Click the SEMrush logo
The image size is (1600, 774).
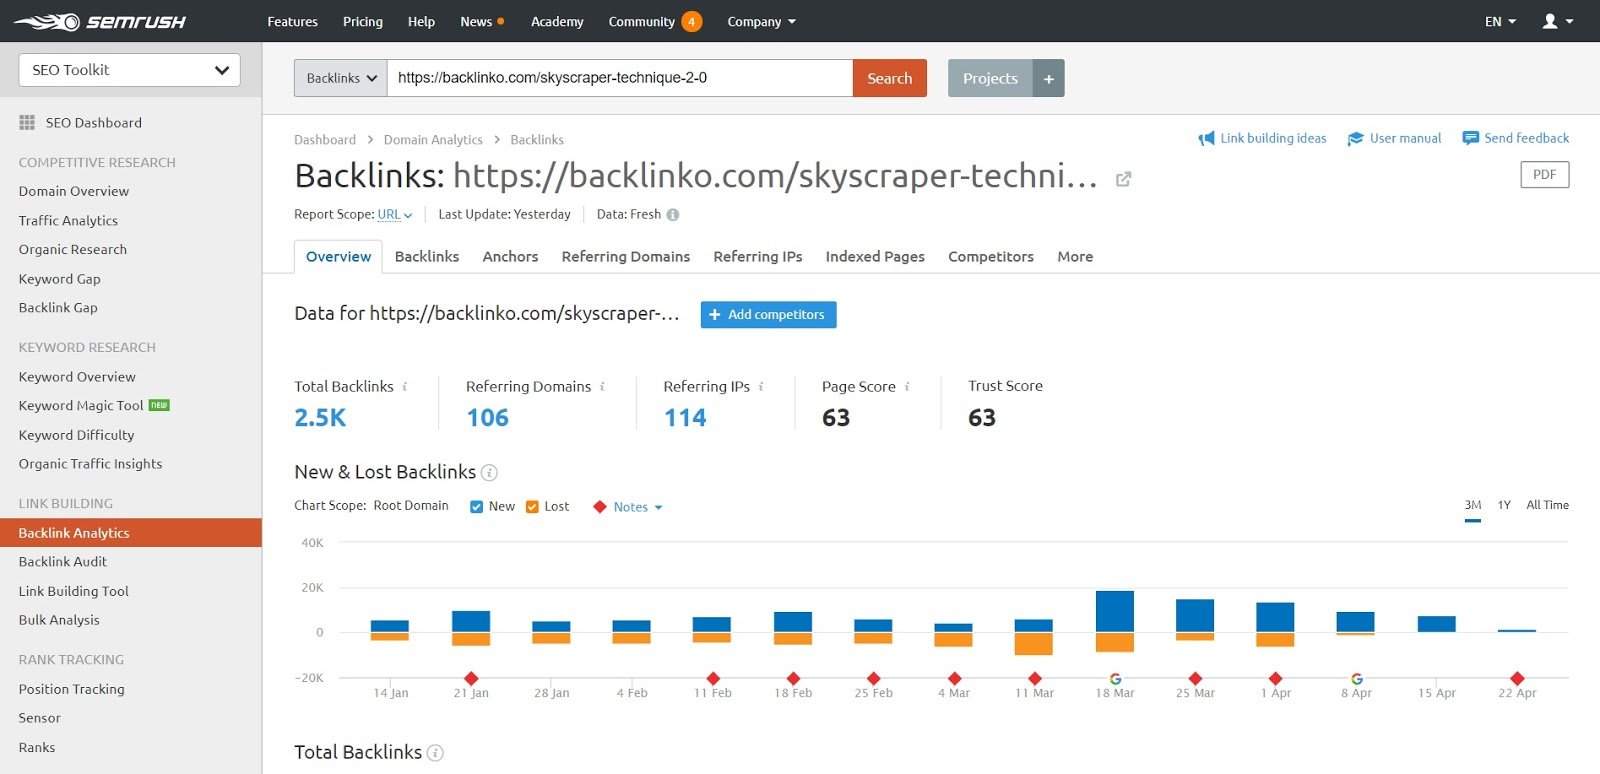pyautogui.click(x=100, y=22)
